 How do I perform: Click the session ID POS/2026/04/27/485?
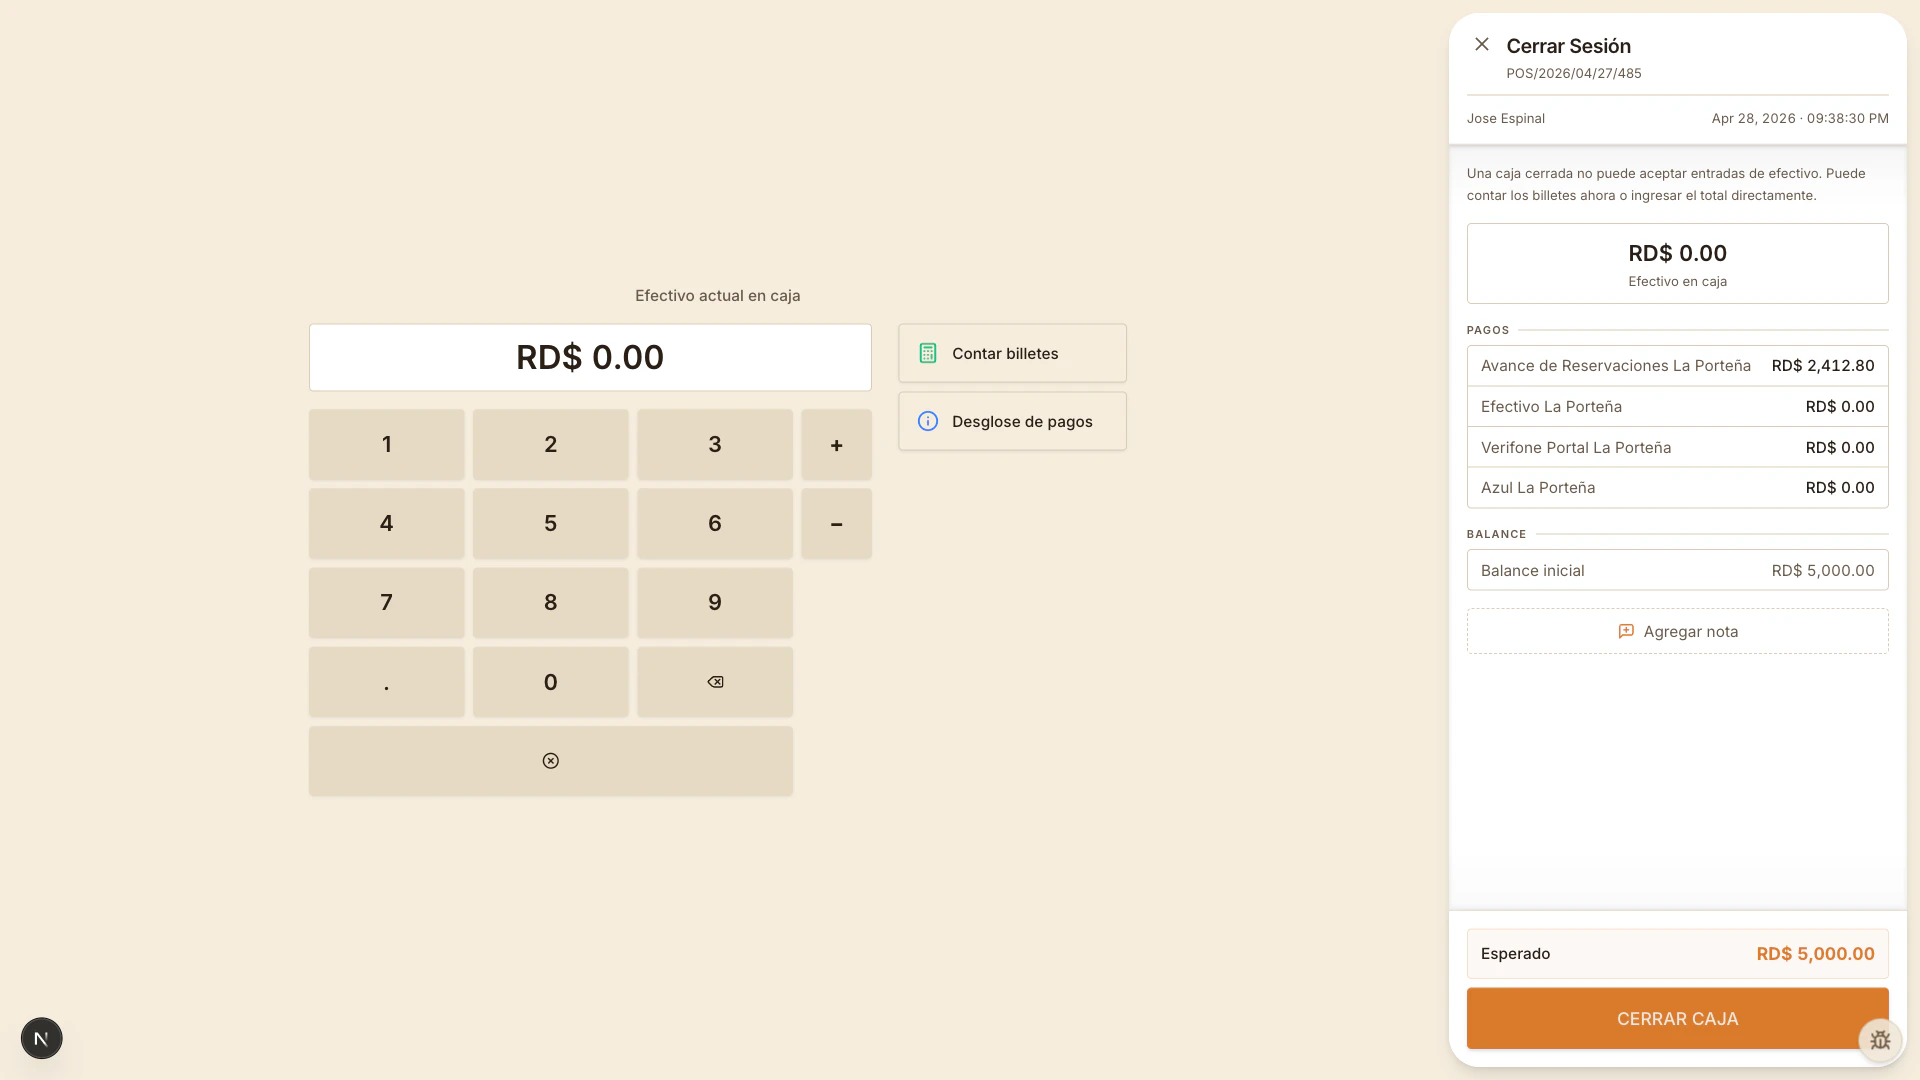point(1574,73)
